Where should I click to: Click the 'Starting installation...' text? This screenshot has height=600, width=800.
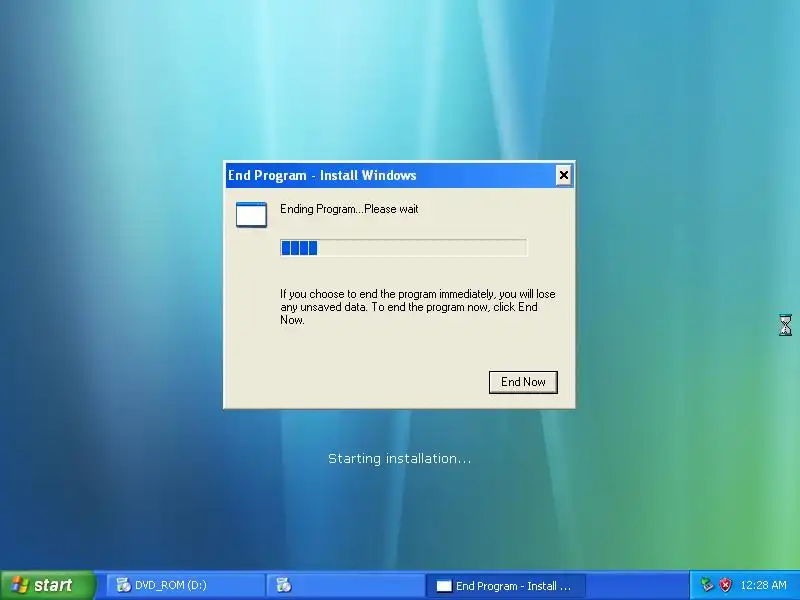[x=399, y=458]
